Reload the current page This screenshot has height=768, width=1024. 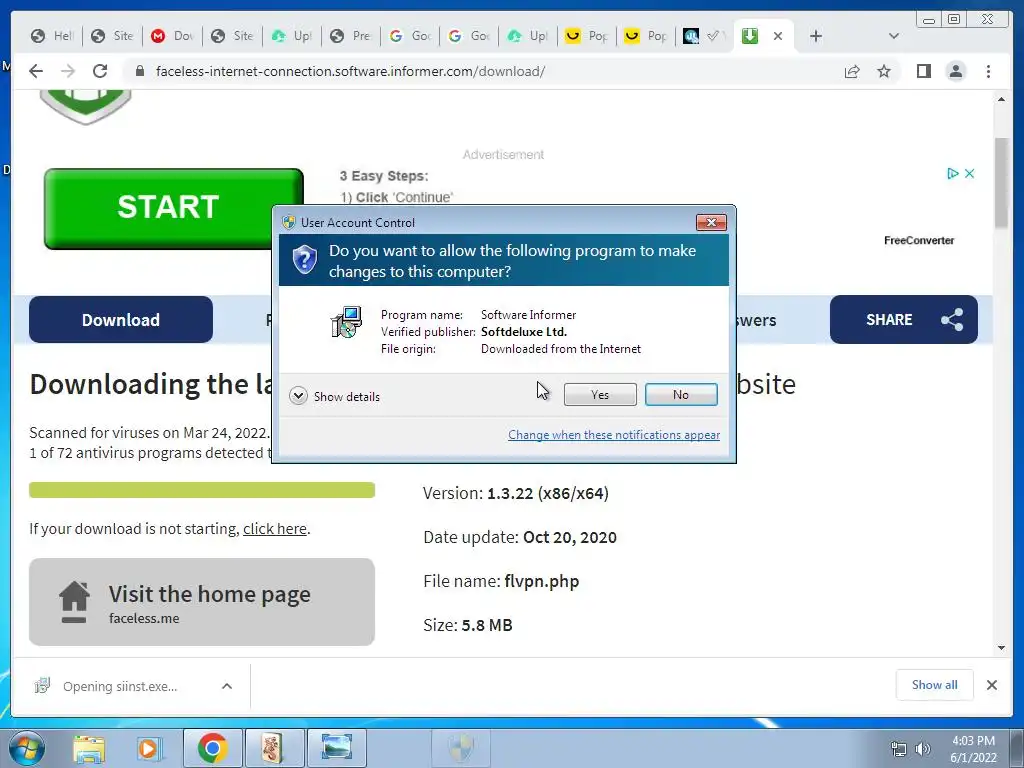pyautogui.click(x=100, y=71)
